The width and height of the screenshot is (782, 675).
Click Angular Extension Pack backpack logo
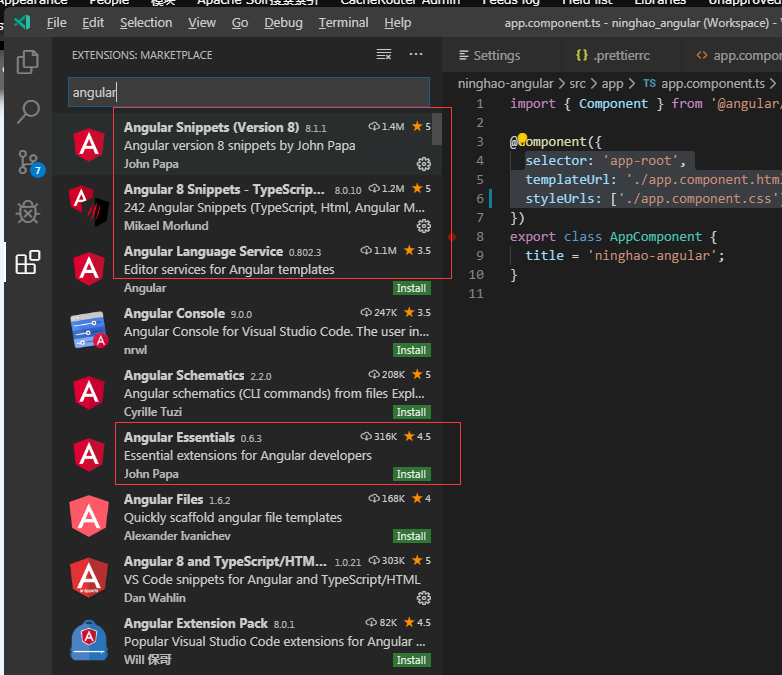click(x=89, y=641)
